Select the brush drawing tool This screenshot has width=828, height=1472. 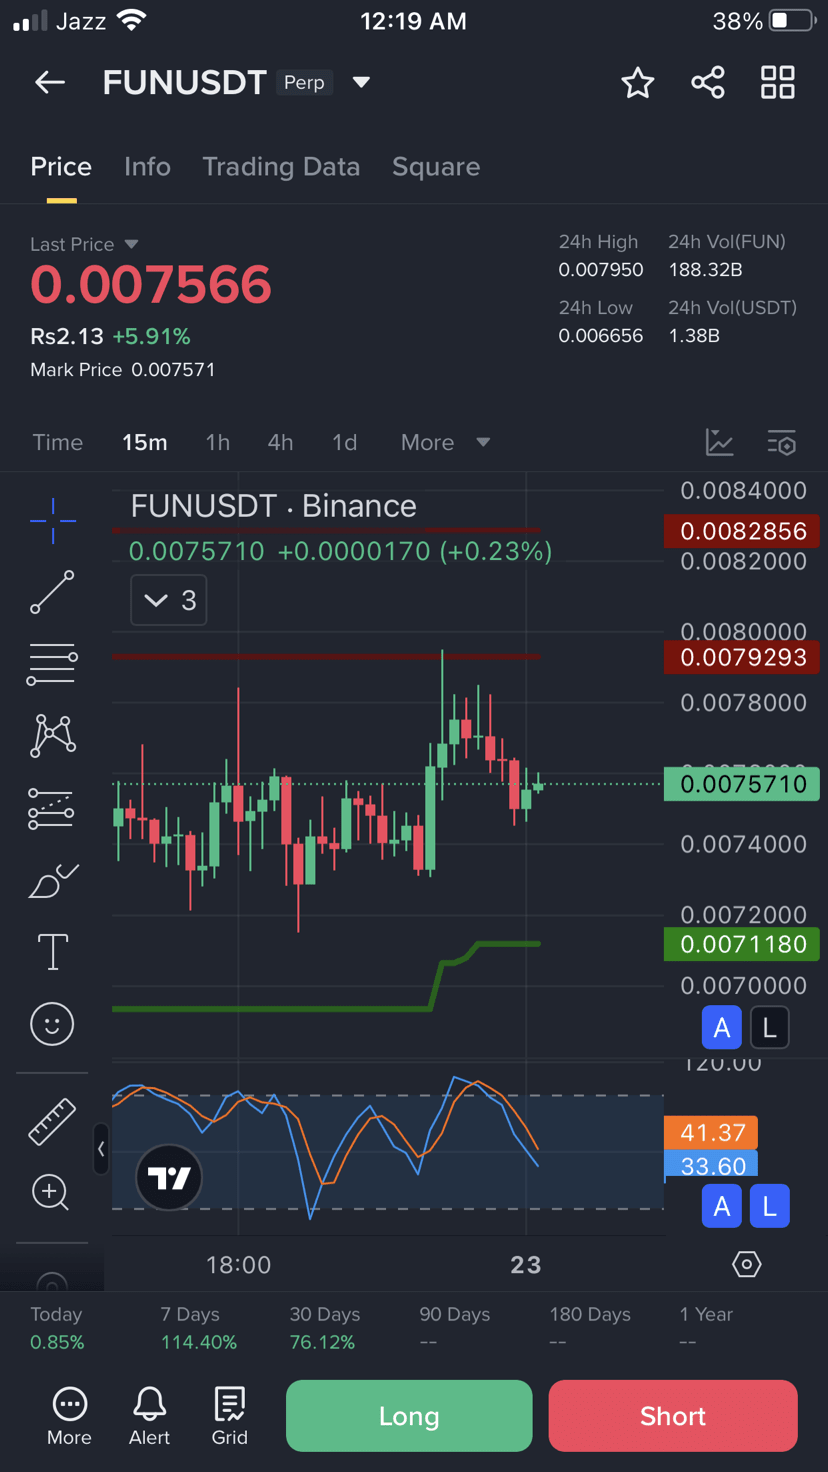pos(52,881)
